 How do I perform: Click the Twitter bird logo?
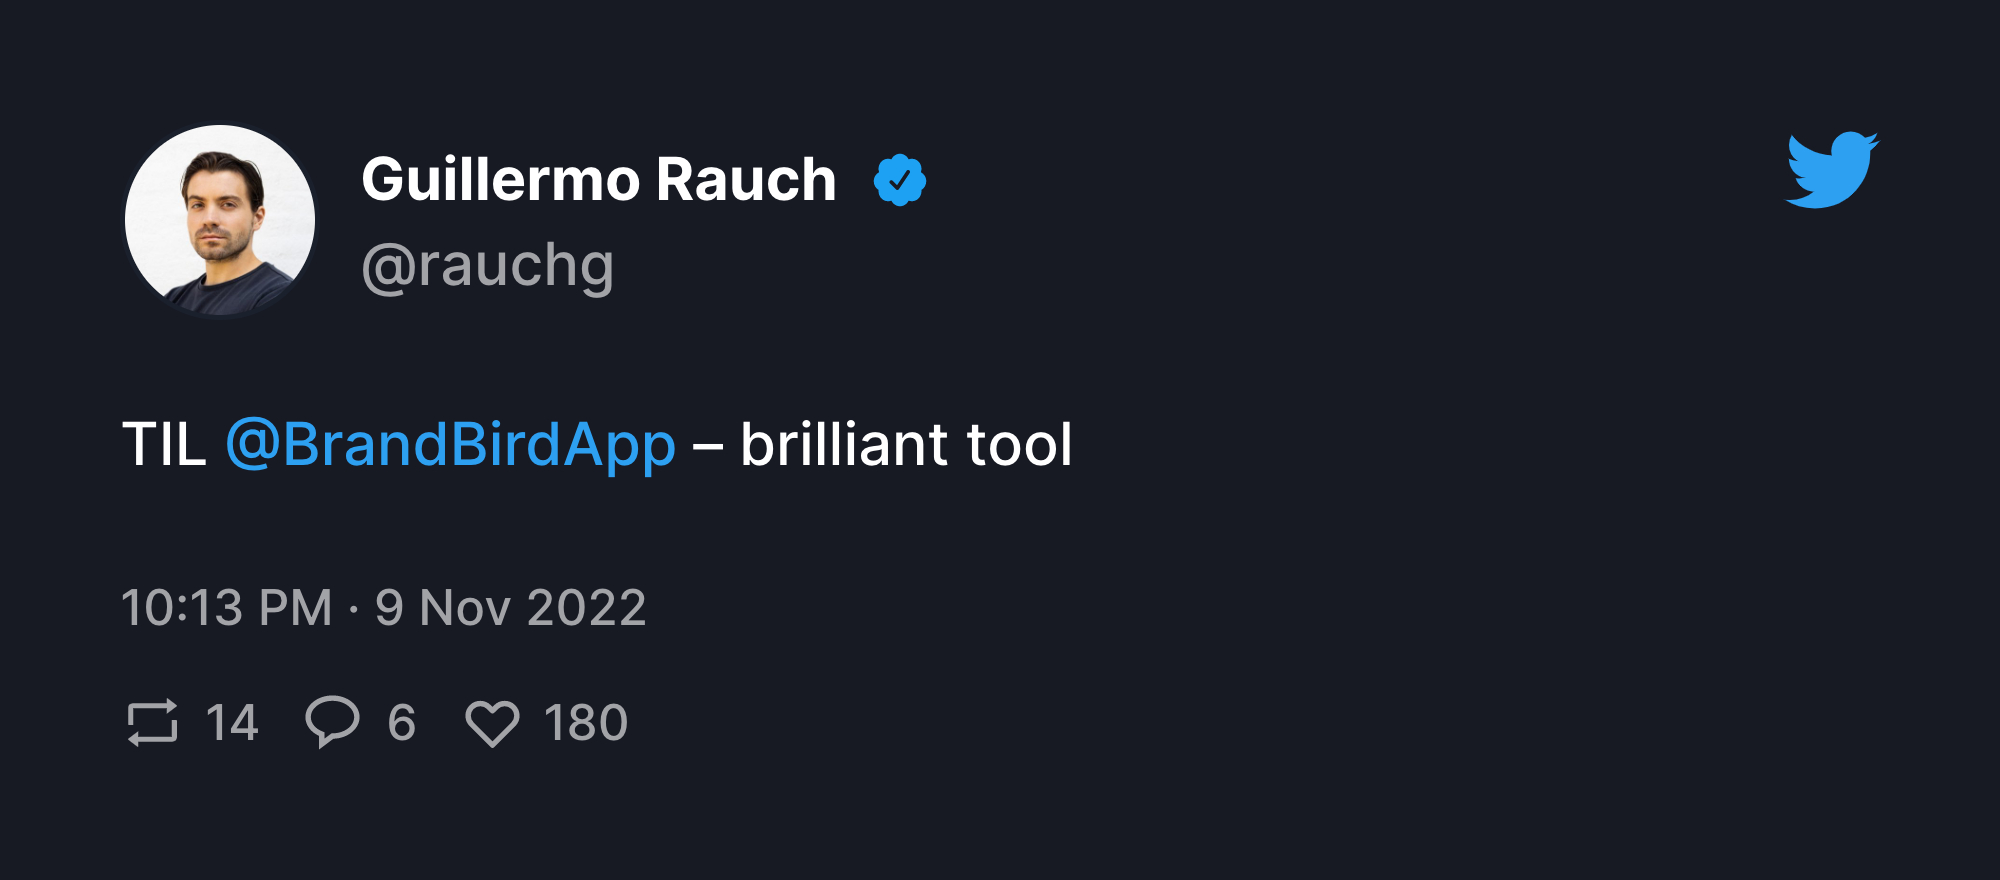[1832, 170]
